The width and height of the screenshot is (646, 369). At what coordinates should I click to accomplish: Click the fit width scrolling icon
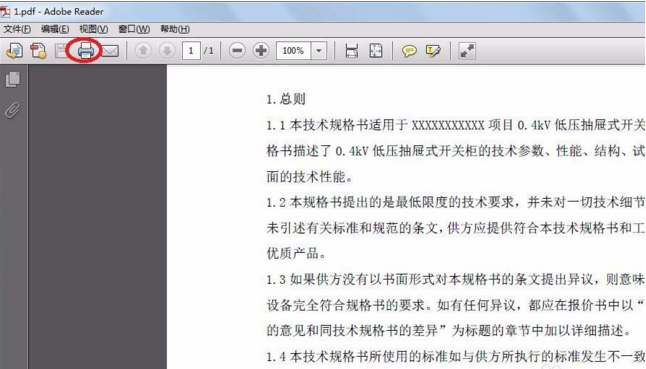(351, 51)
